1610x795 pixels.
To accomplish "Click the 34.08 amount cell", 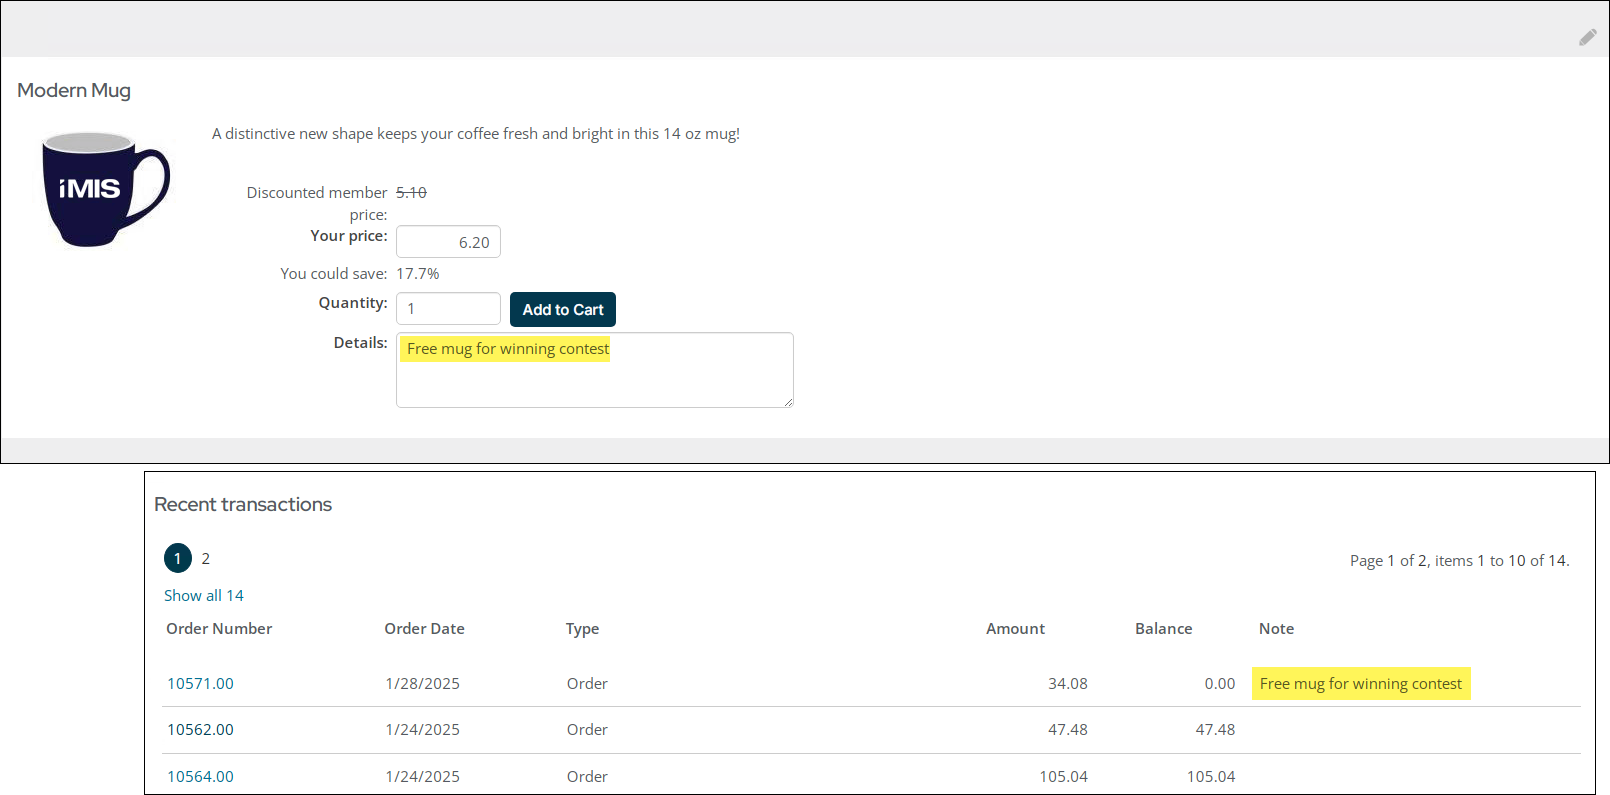I will tap(1068, 684).
